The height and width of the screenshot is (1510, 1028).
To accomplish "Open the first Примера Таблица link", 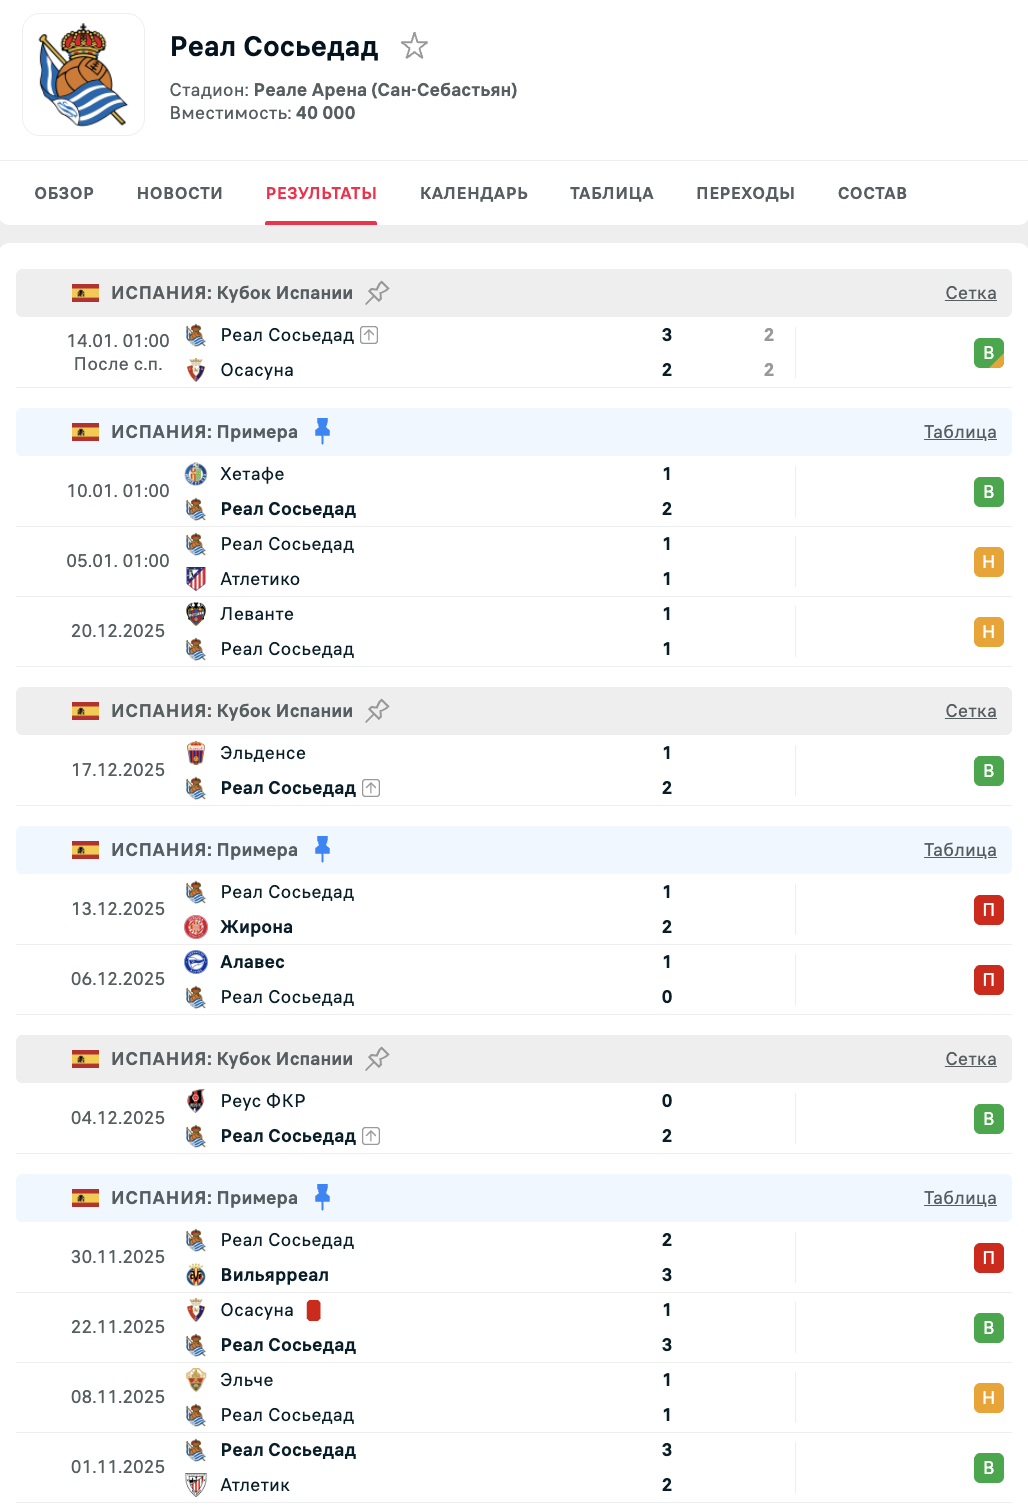I will pos(959,432).
